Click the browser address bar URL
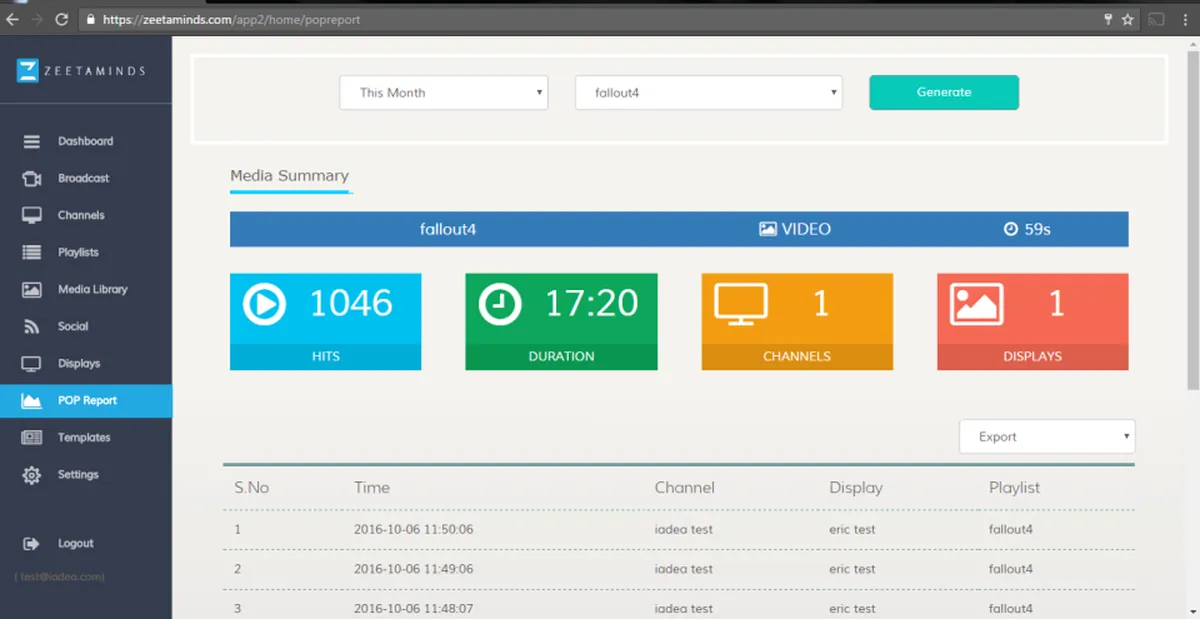The width and height of the screenshot is (1200, 619). click(x=231, y=19)
